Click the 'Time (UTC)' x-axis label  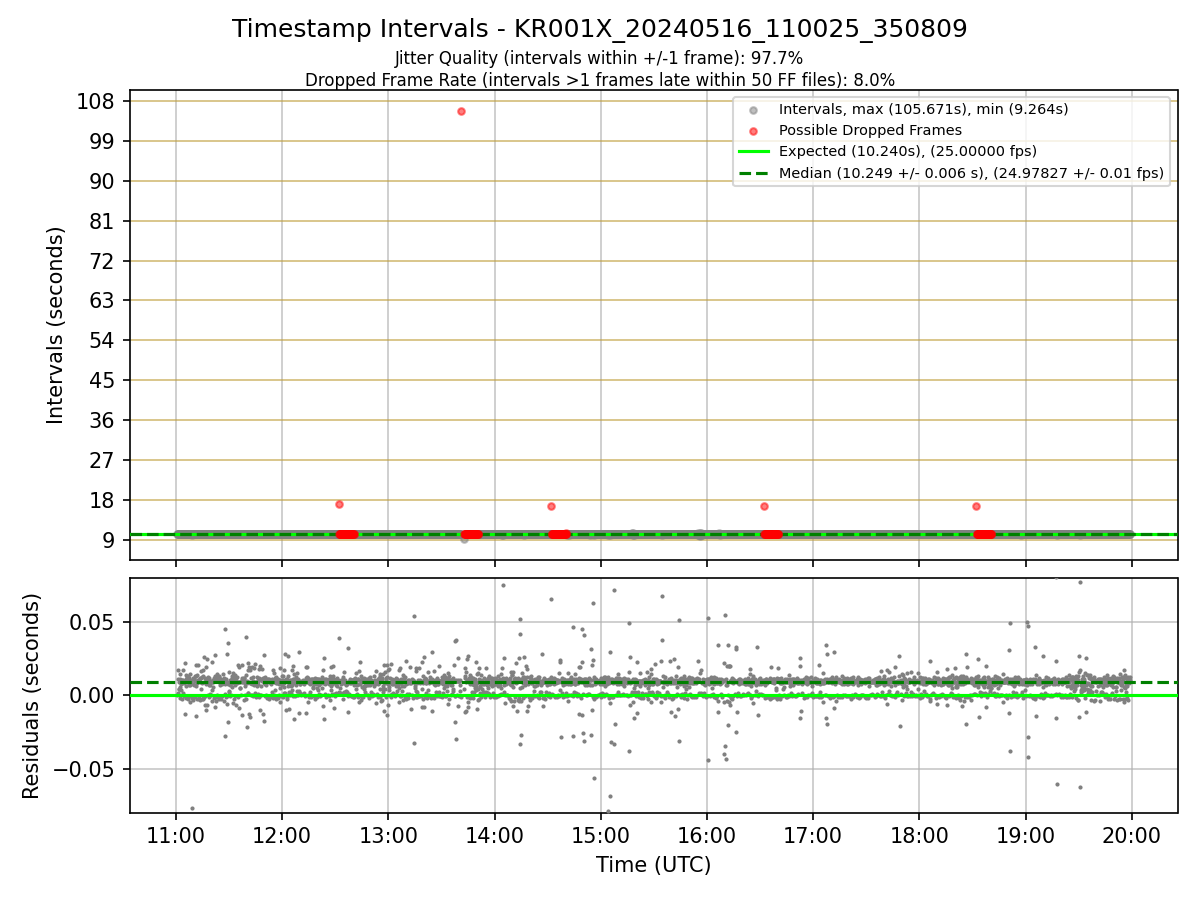pyautogui.click(x=654, y=865)
